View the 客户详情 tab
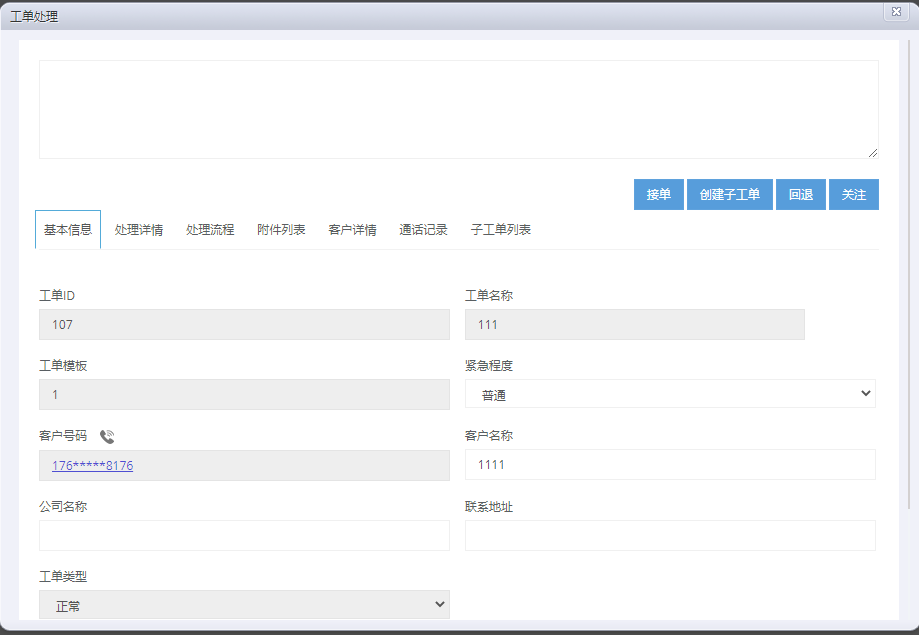This screenshot has height=635, width=919. 352,230
